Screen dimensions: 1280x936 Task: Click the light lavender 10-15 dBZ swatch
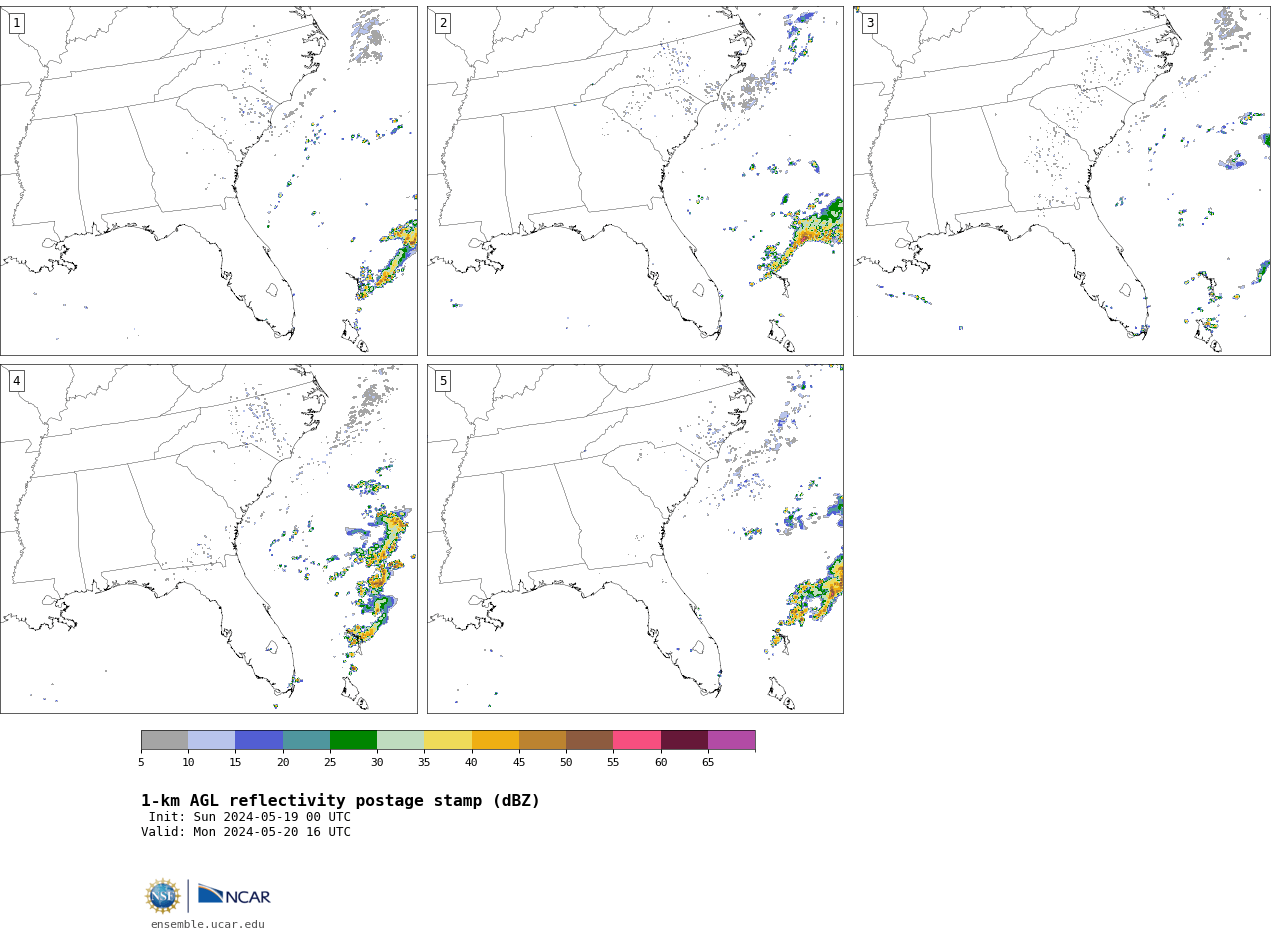[212, 740]
